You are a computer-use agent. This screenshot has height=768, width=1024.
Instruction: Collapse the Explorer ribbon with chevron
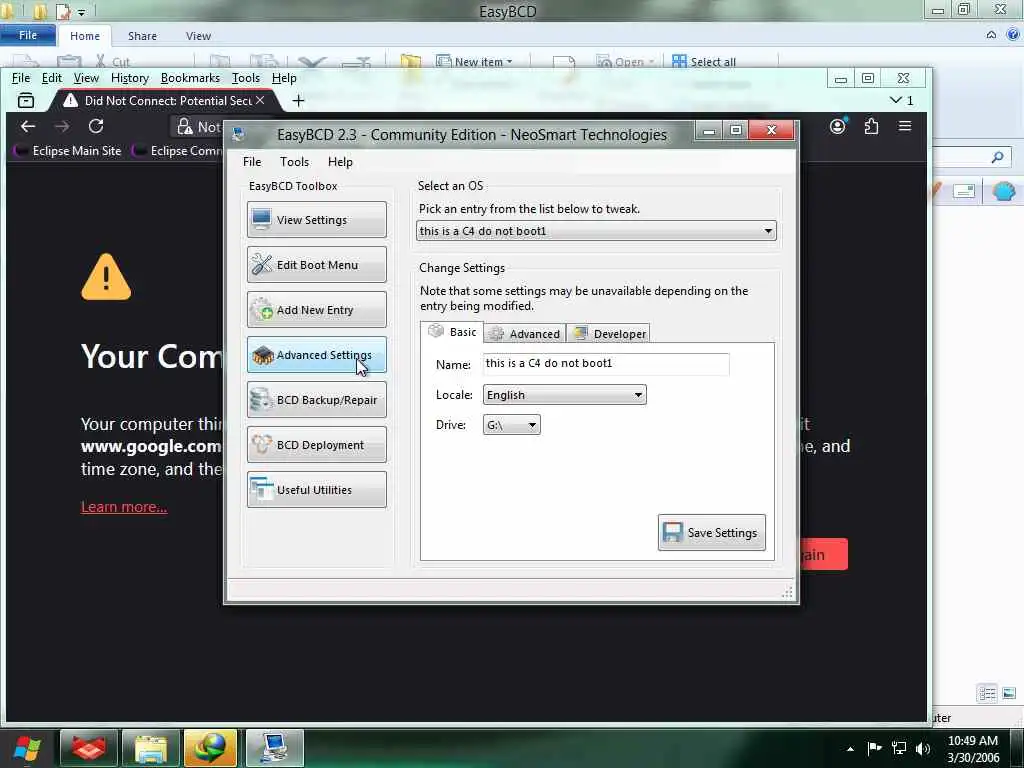coord(991,35)
